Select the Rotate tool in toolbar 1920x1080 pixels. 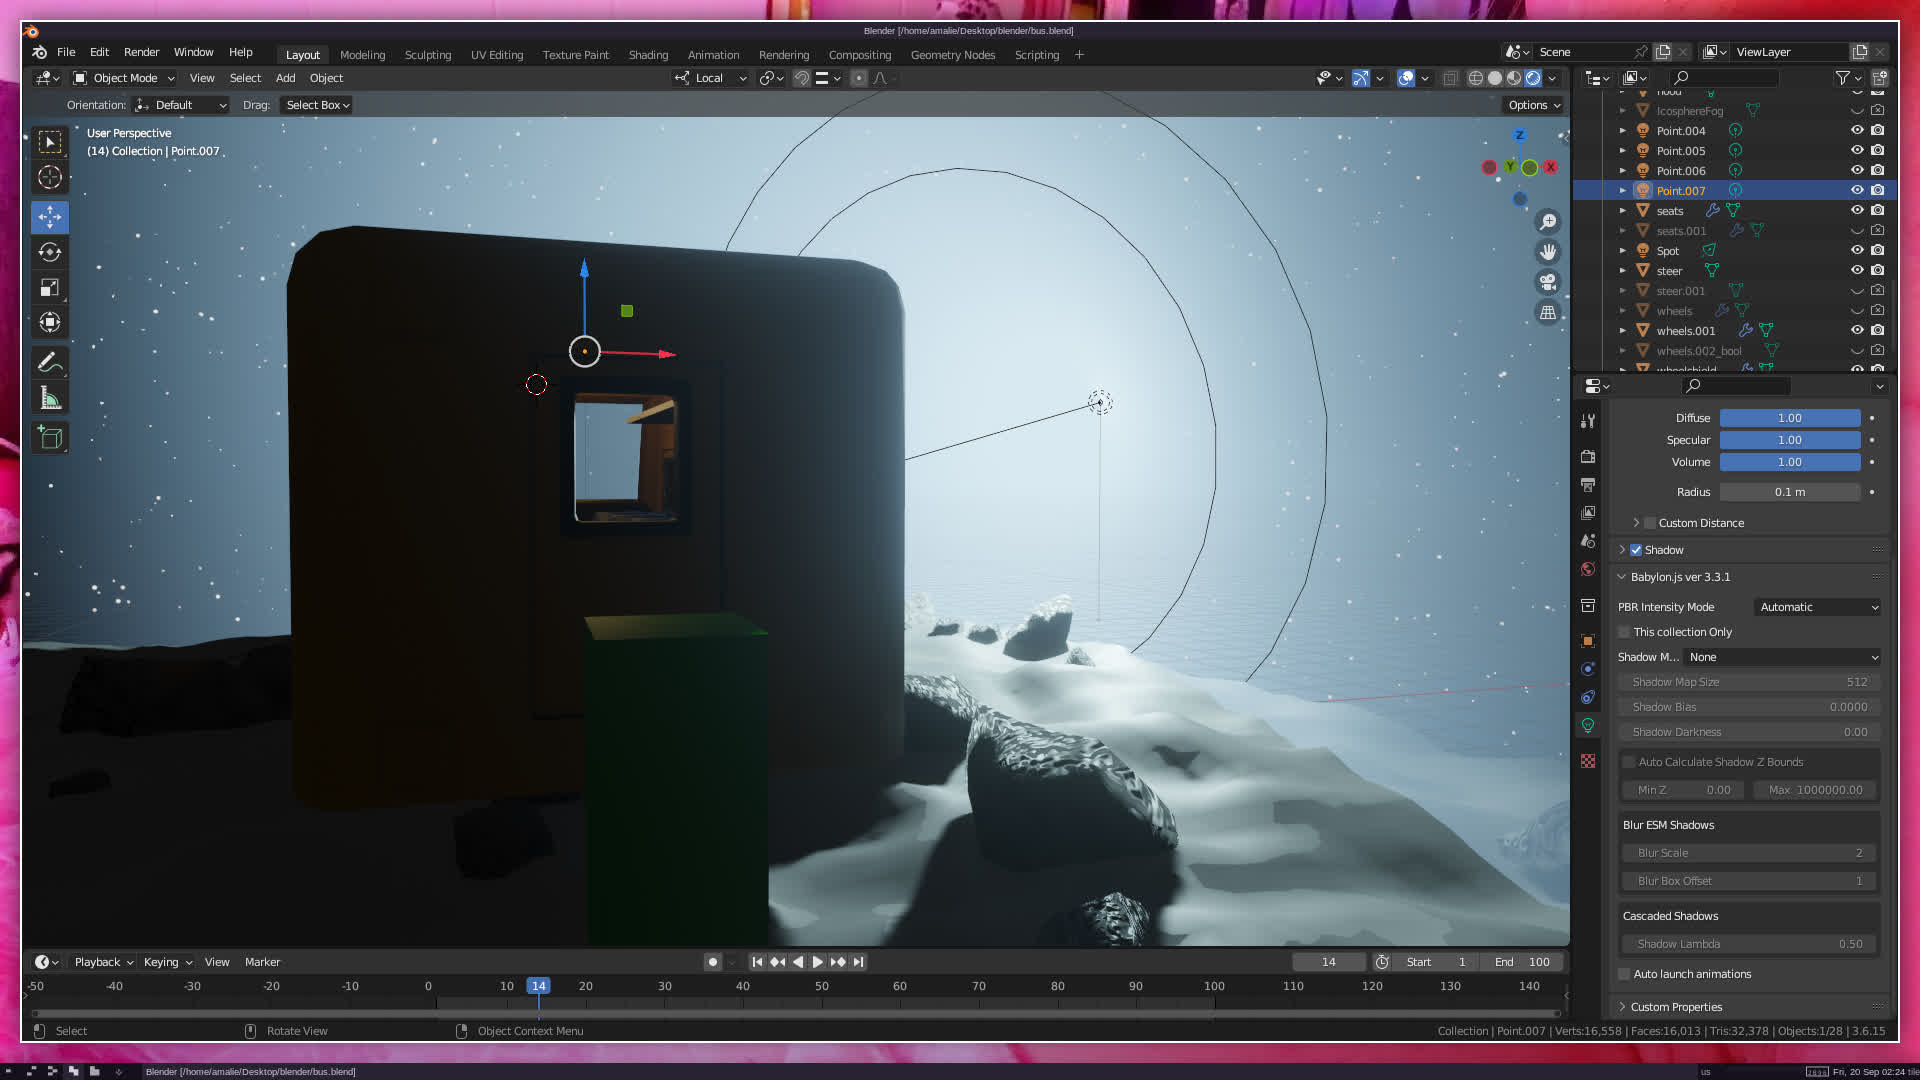coord(50,252)
